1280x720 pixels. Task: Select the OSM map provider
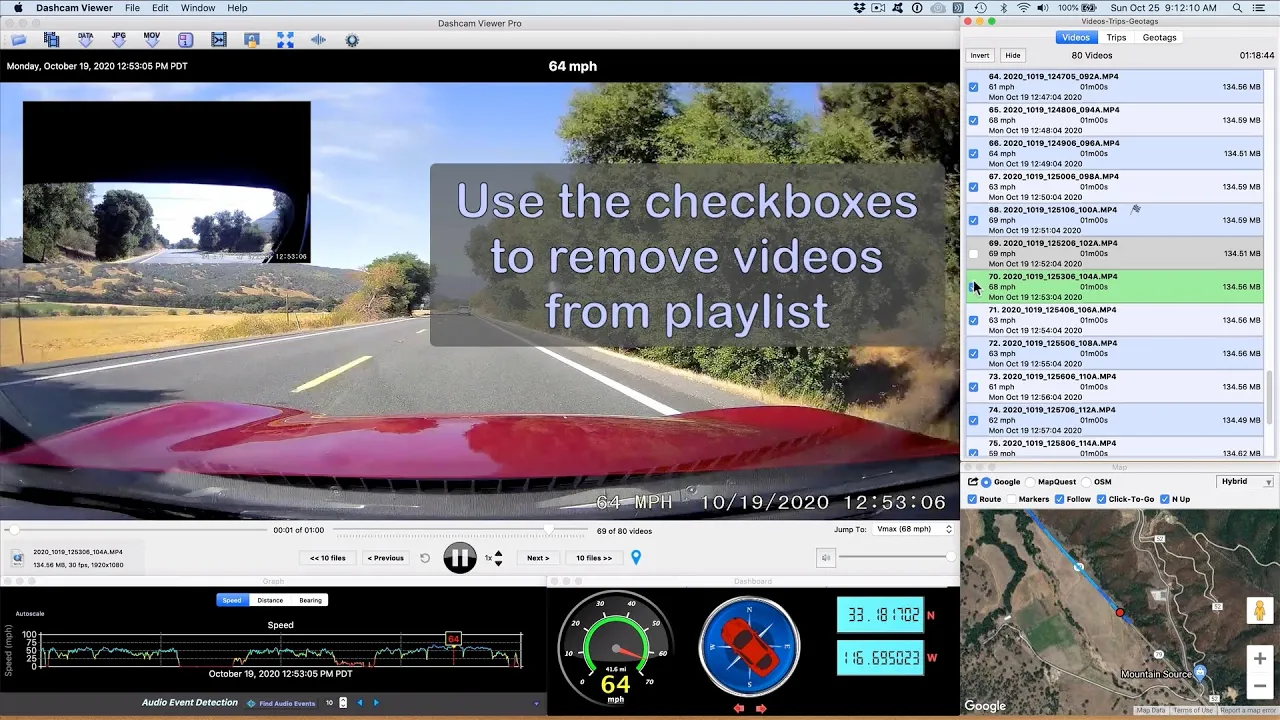(1086, 482)
